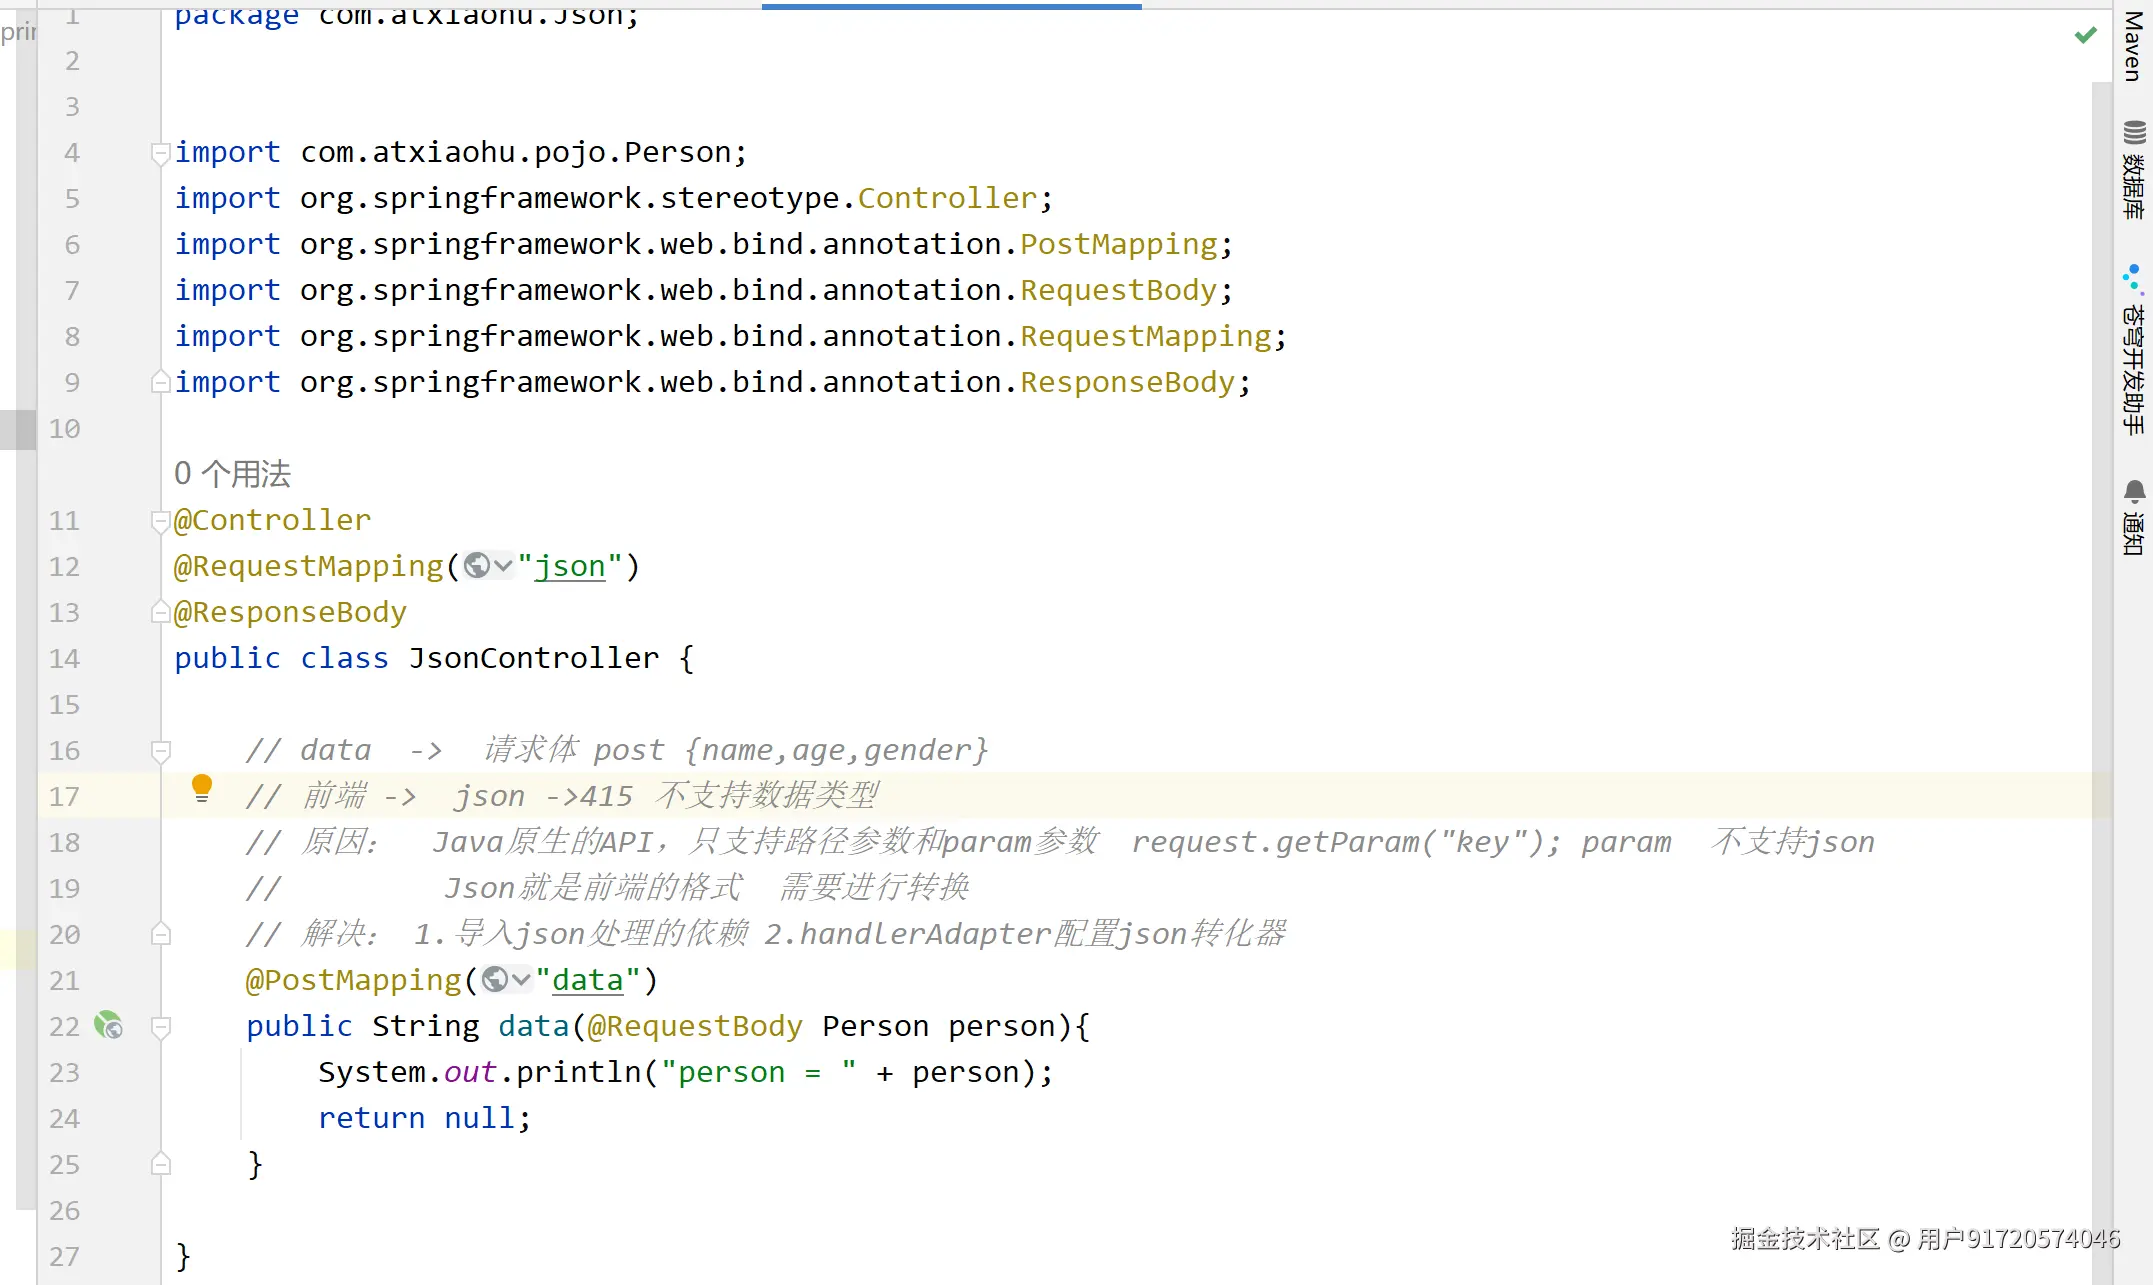This screenshot has height=1285, width=2153.
Task: Click the "0 个用法" usages hint
Action: 232,474
